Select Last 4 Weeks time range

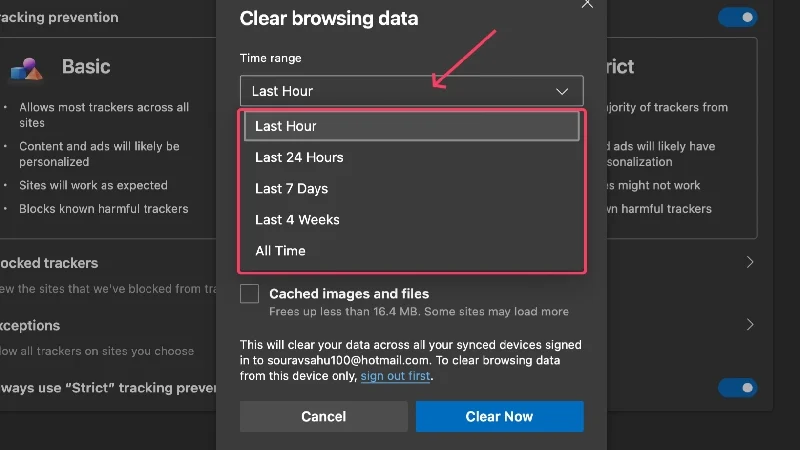click(297, 219)
